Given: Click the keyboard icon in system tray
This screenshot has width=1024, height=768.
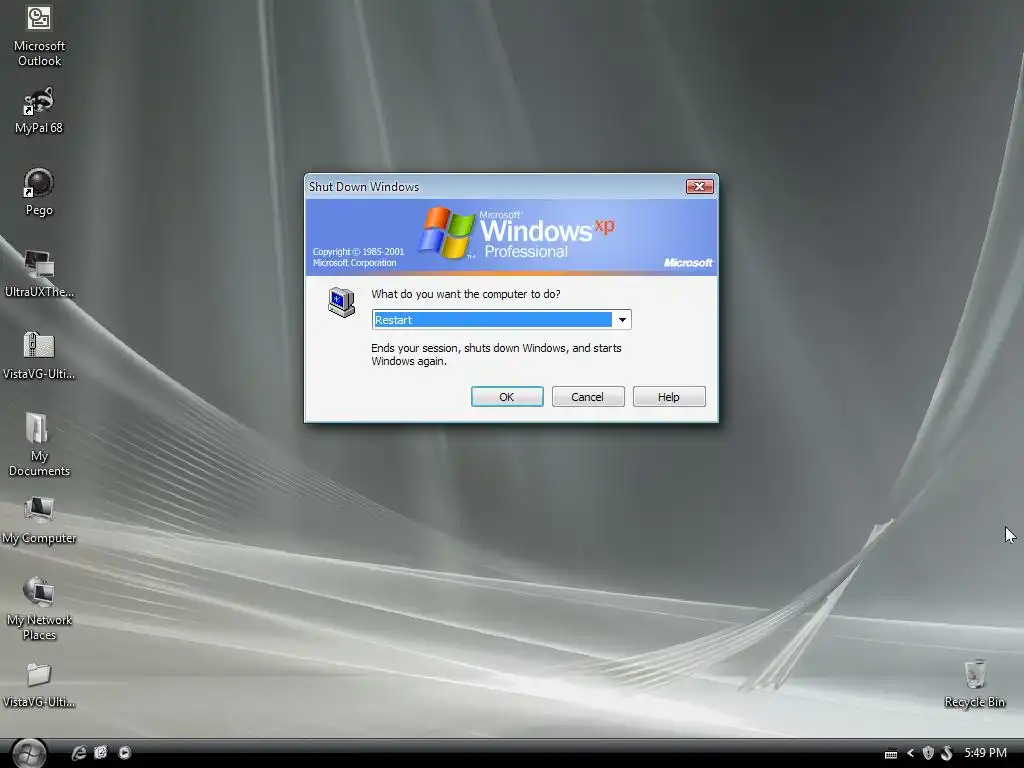Looking at the screenshot, I should 891,754.
